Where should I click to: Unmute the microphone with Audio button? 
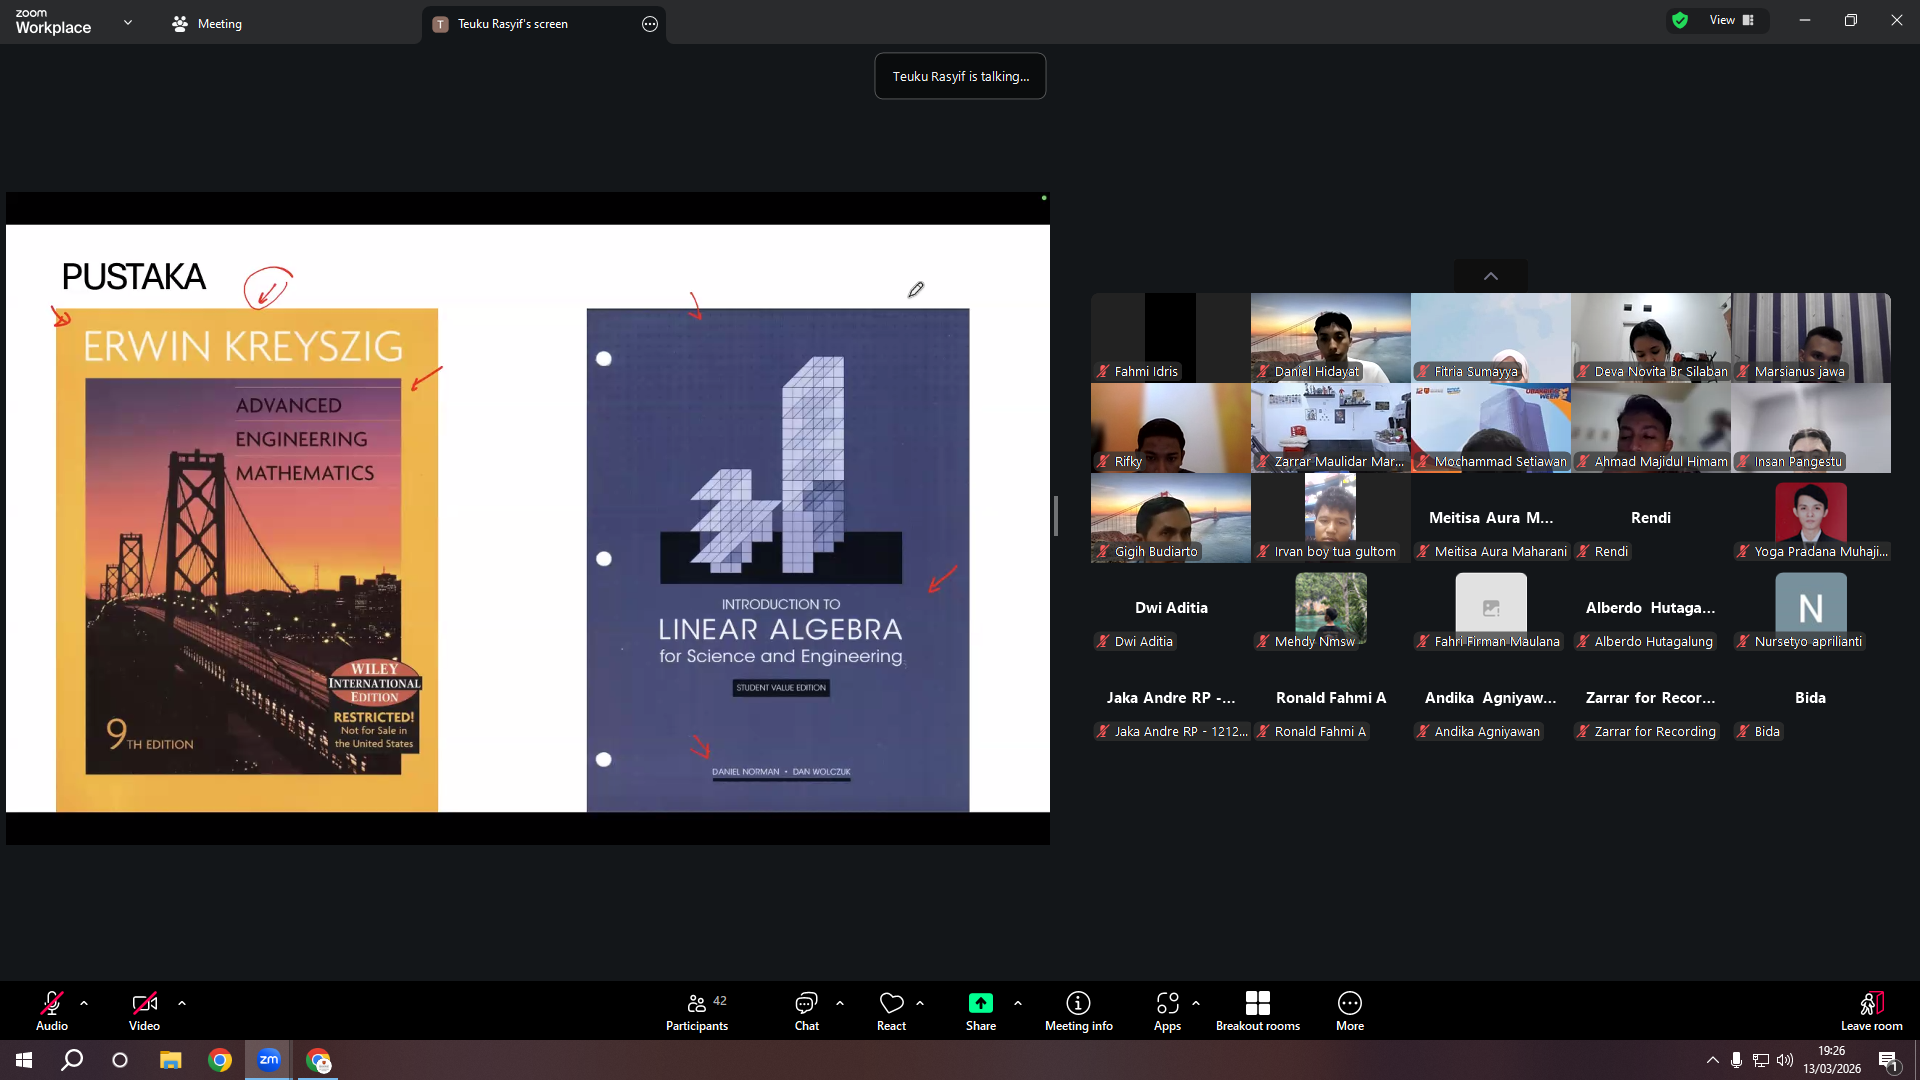(x=52, y=1011)
